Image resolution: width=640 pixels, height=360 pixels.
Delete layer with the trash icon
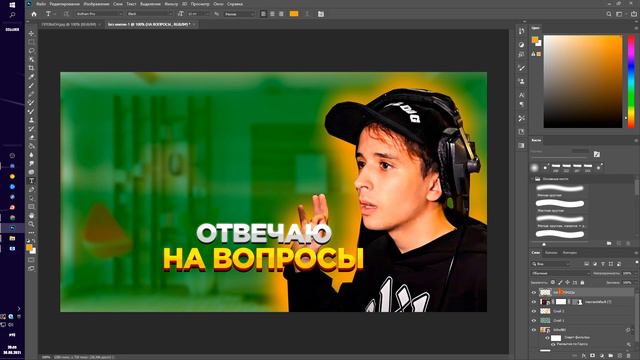(629, 356)
